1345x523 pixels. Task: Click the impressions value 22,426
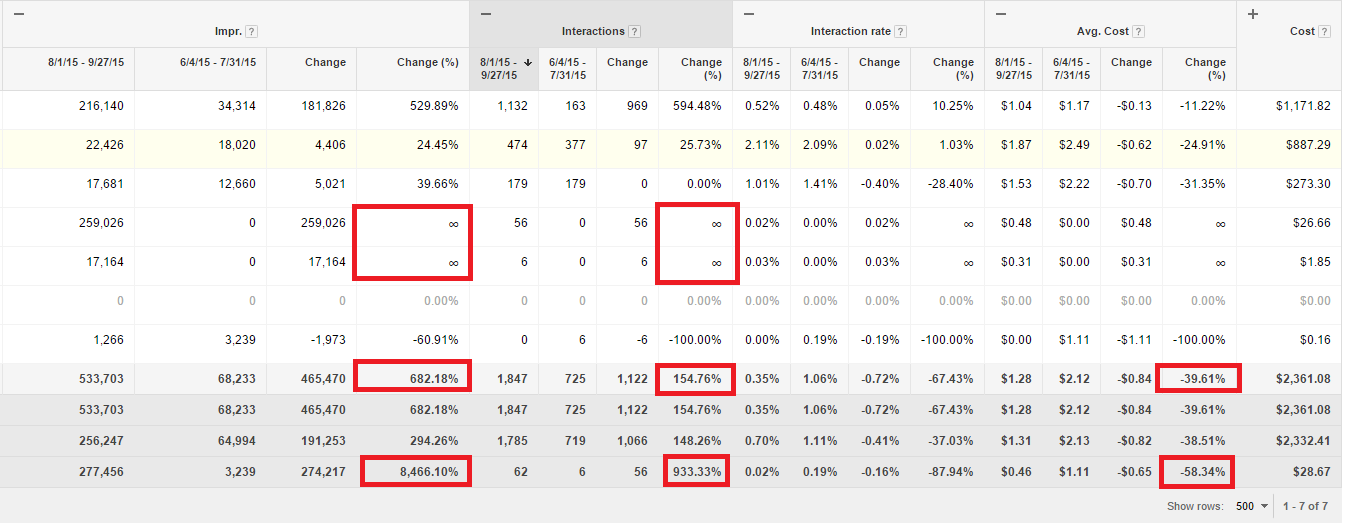(x=105, y=145)
